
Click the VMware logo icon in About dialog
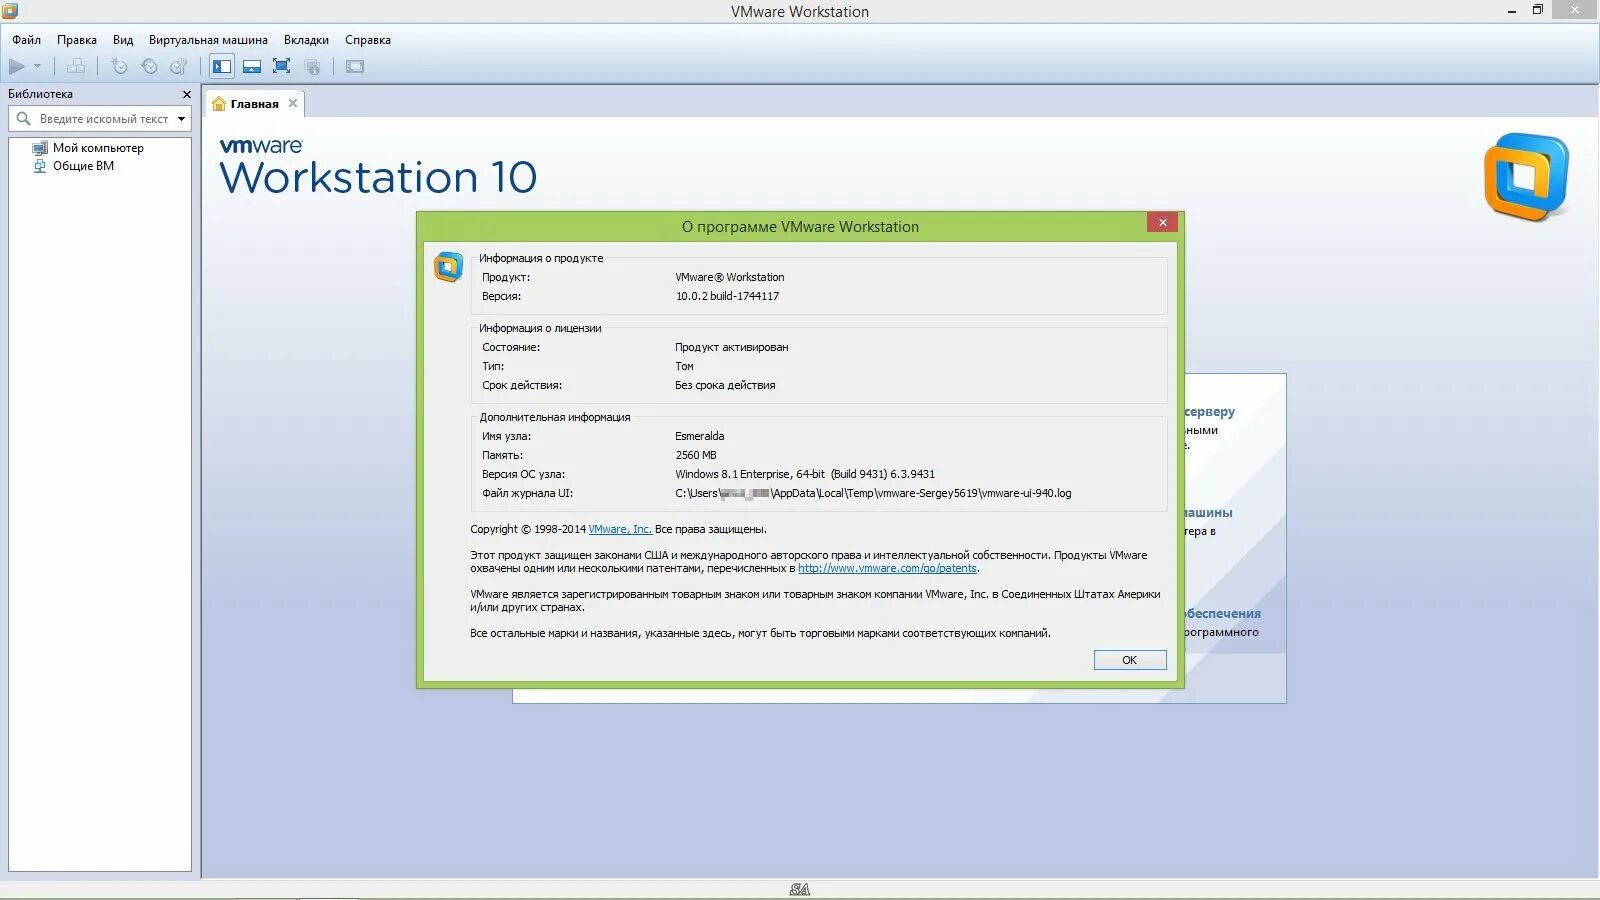448,267
